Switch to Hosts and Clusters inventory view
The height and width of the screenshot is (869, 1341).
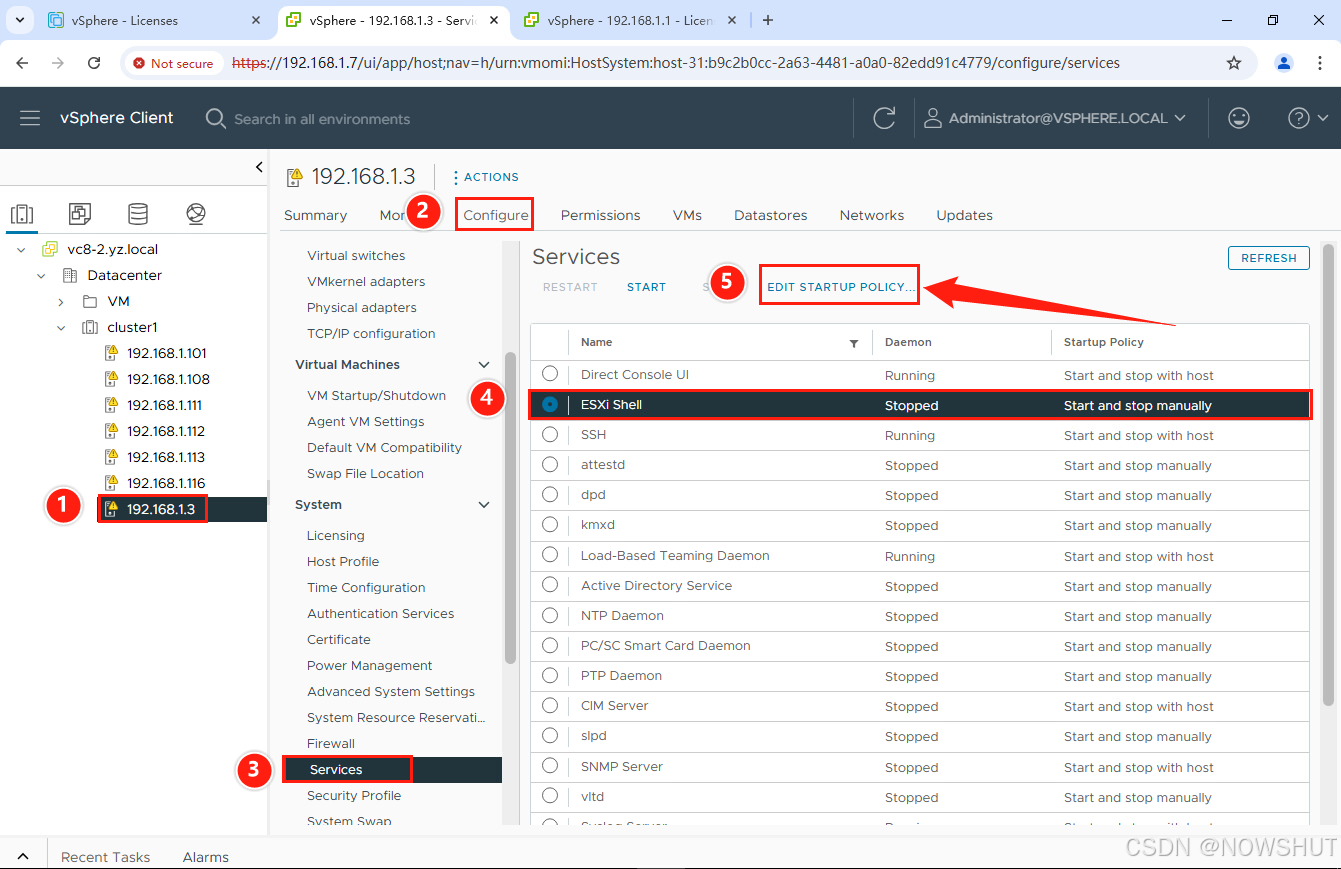[22, 214]
